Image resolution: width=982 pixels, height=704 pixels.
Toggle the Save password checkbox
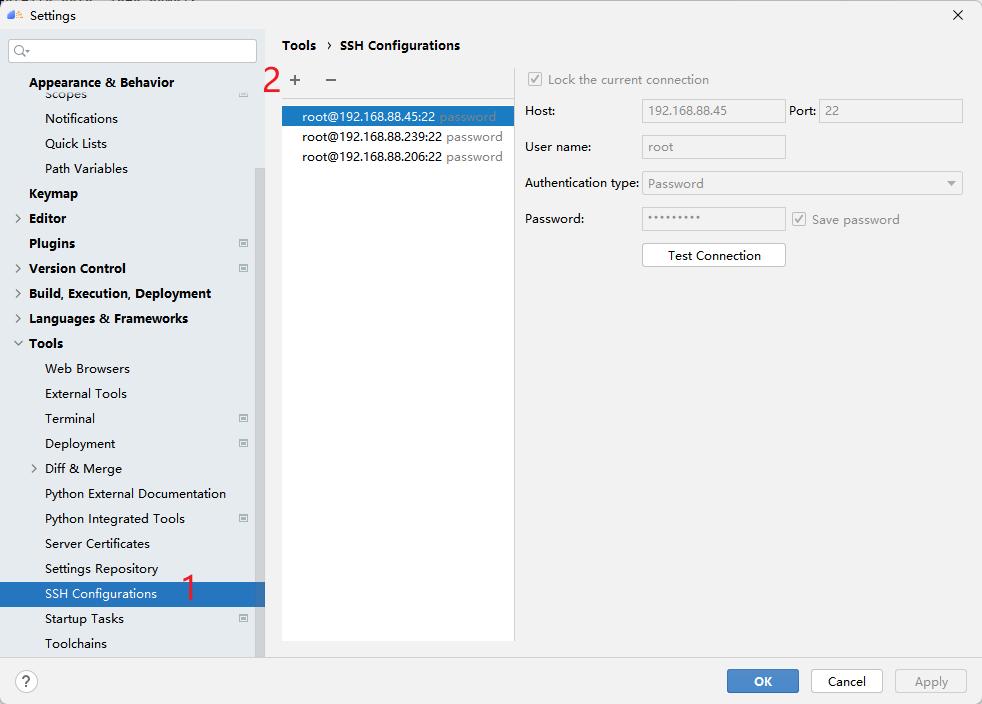pos(798,219)
